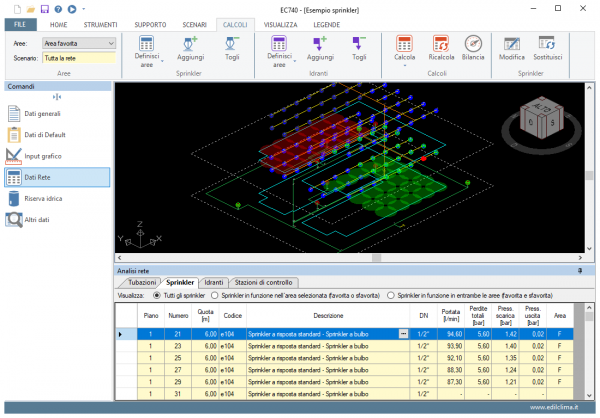Expand the Calcola dropdown arrow
This screenshot has height=418, width=600.
pyautogui.click(x=404, y=65)
